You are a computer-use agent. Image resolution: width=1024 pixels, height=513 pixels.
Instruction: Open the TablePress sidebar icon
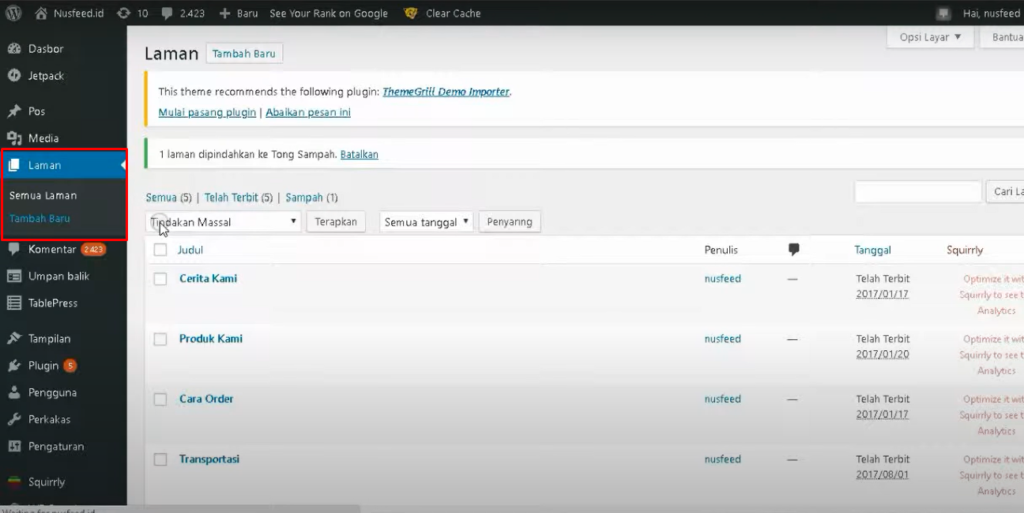[x=14, y=303]
